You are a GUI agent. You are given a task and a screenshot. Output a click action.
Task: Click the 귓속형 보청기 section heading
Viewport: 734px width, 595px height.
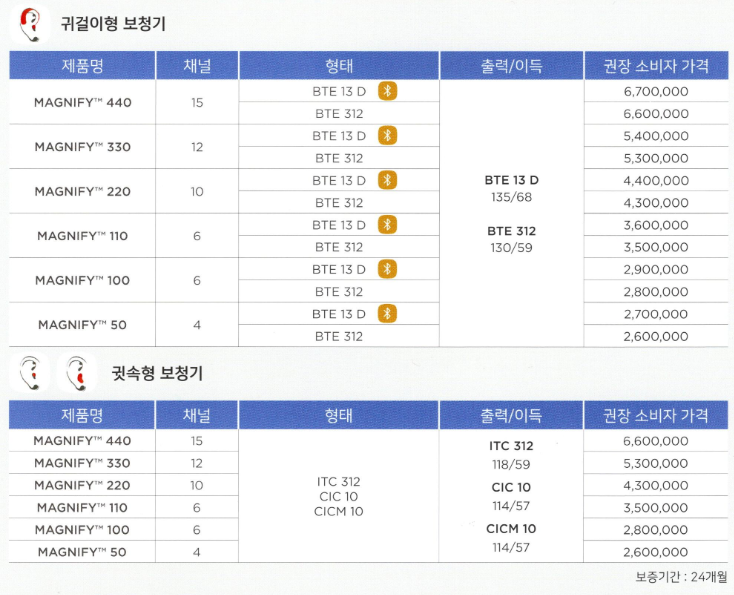[x=157, y=373]
